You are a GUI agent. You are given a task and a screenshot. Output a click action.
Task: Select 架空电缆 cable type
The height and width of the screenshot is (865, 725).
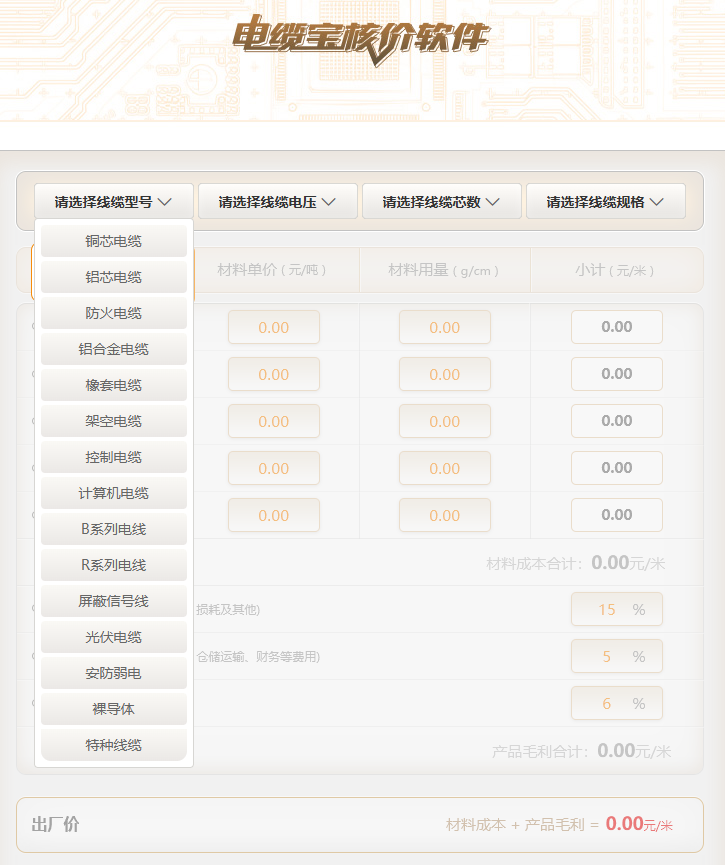click(x=114, y=421)
